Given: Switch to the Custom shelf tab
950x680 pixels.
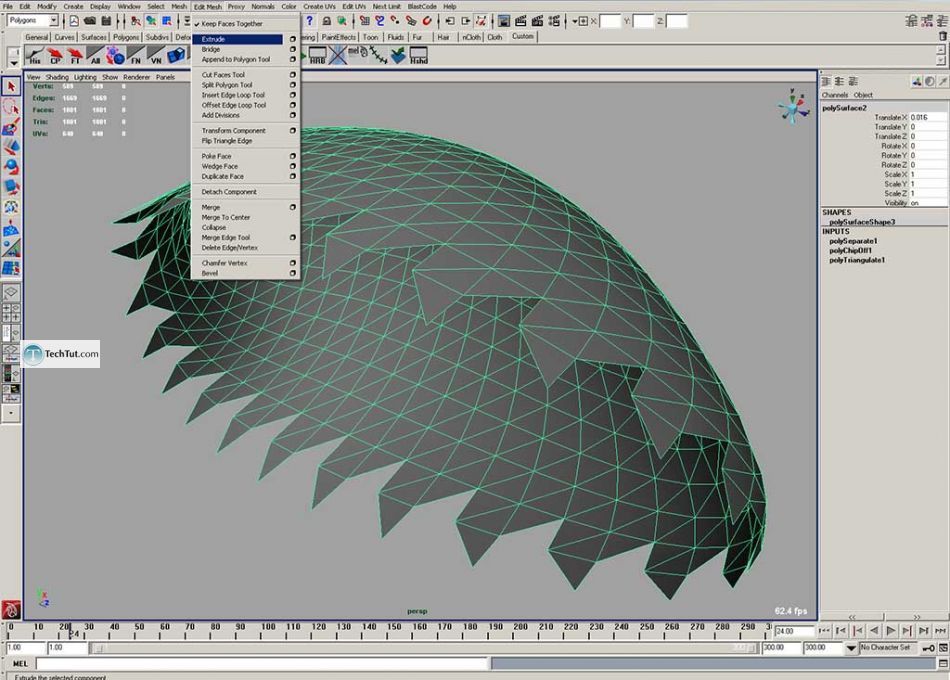Looking at the screenshot, I should coord(522,36).
